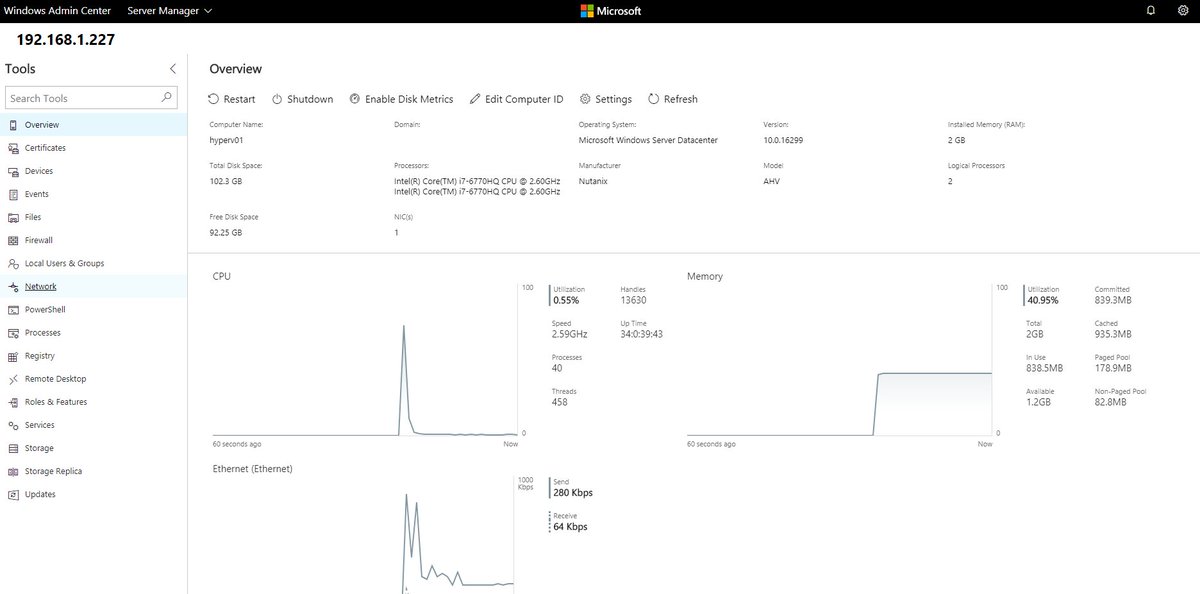Click the Storage sidebar icon
The height and width of the screenshot is (594, 1200).
13,448
